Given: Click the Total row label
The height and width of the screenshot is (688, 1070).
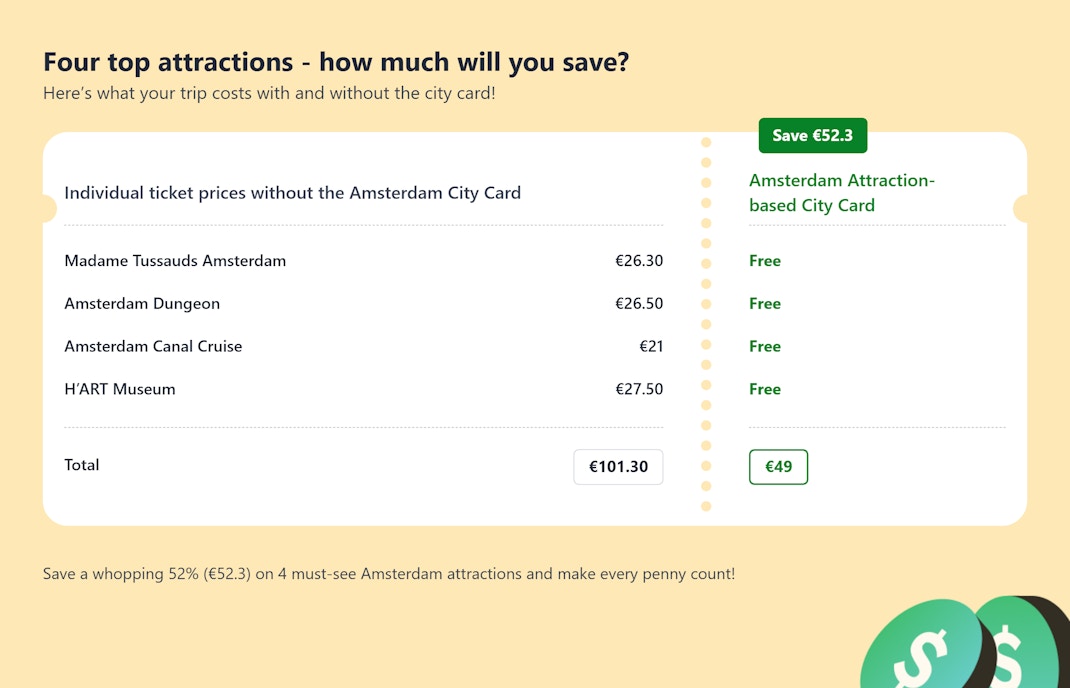Looking at the screenshot, I should (82, 465).
